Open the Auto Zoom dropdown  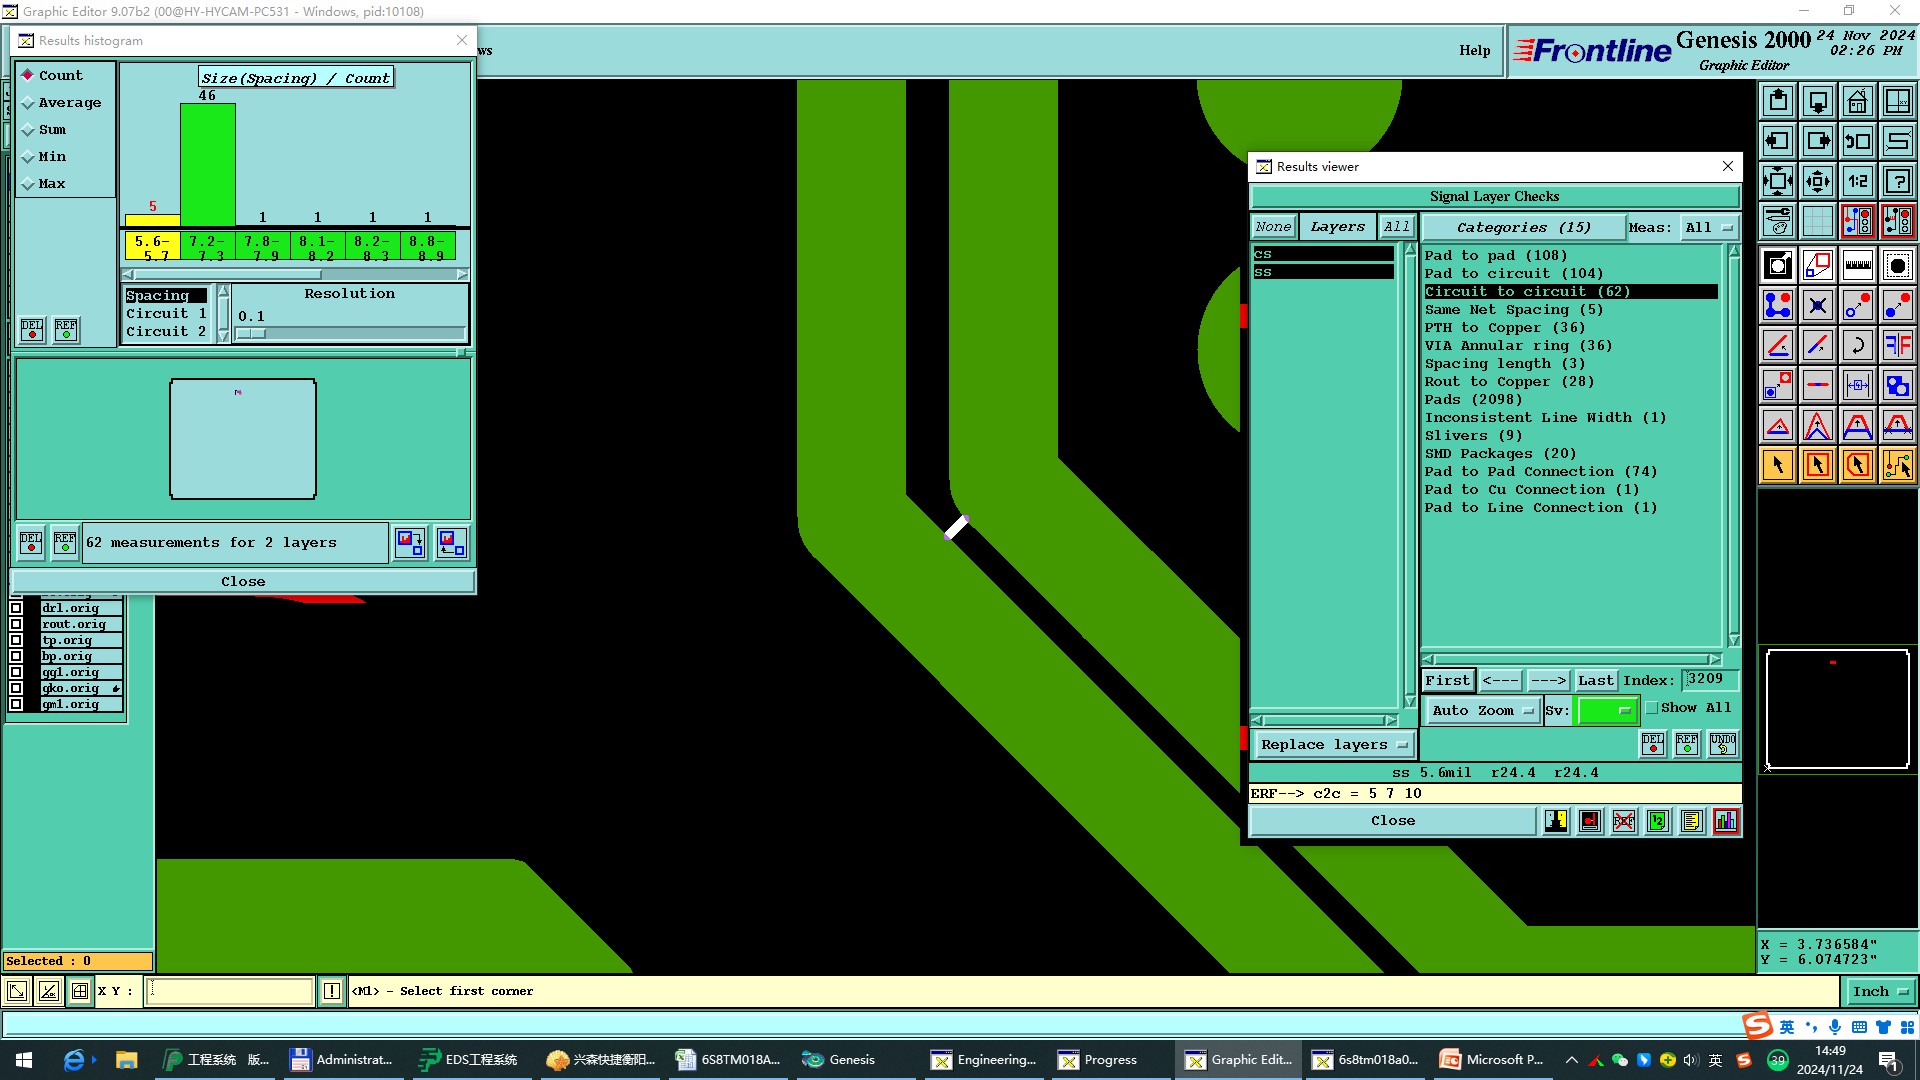(x=1482, y=711)
